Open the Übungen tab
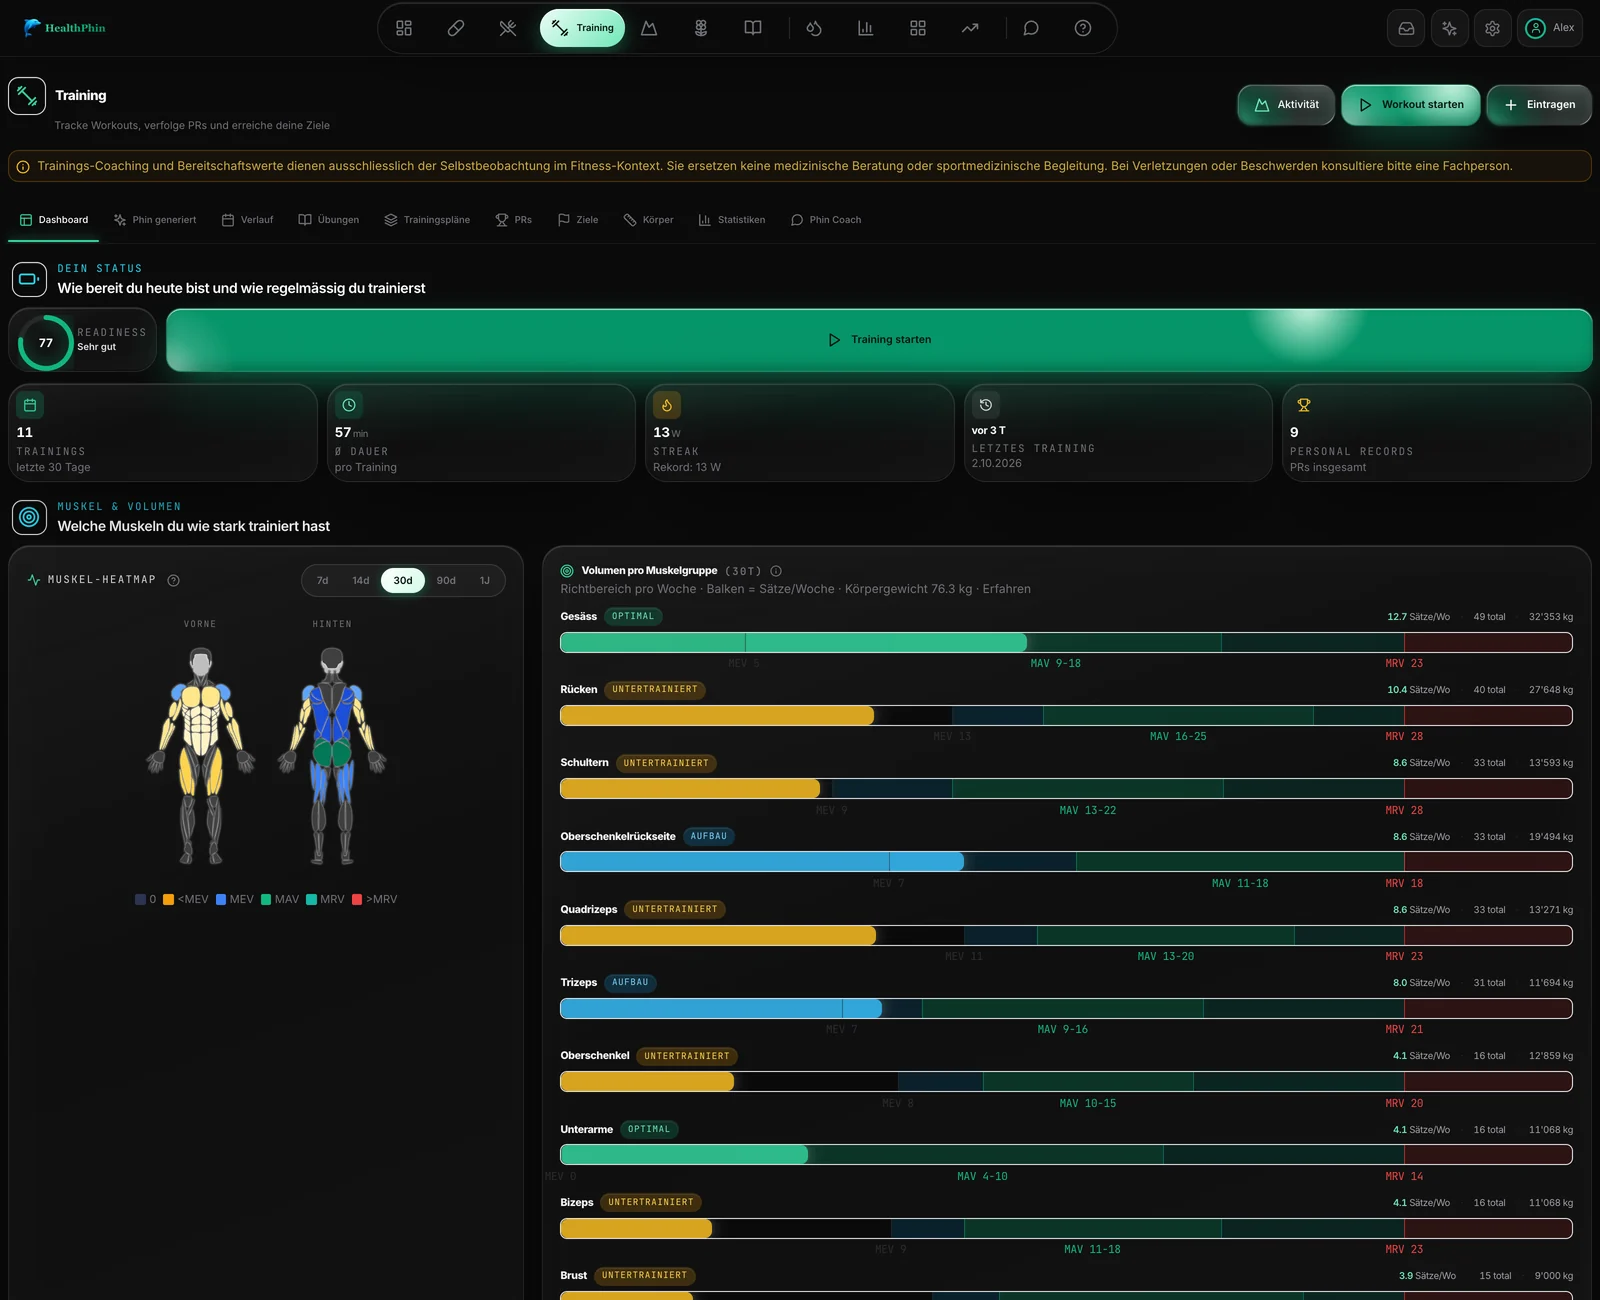 click(329, 220)
